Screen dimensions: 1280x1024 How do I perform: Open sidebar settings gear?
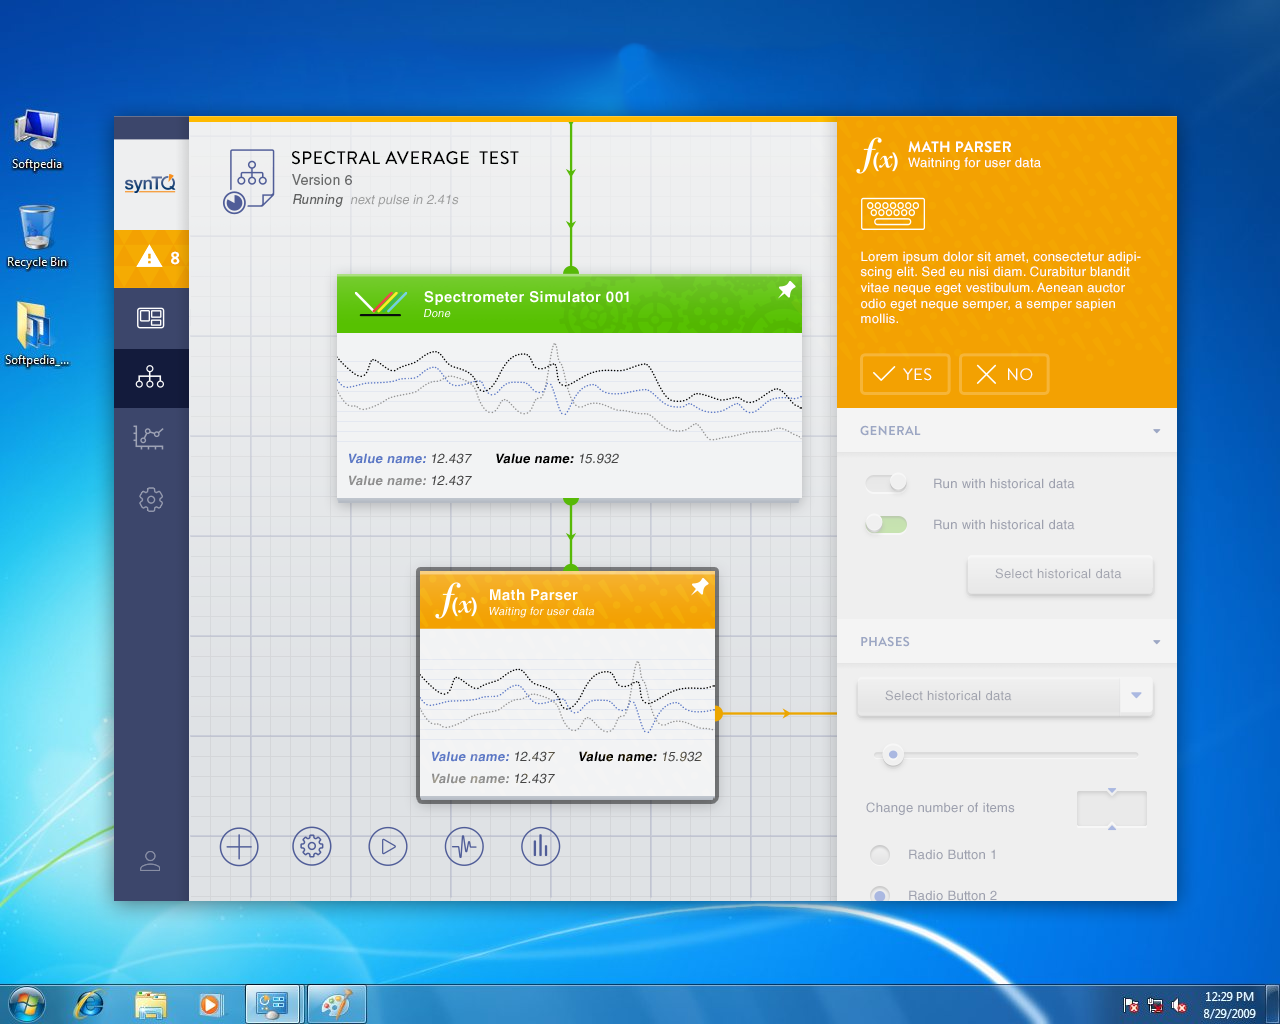(x=151, y=499)
